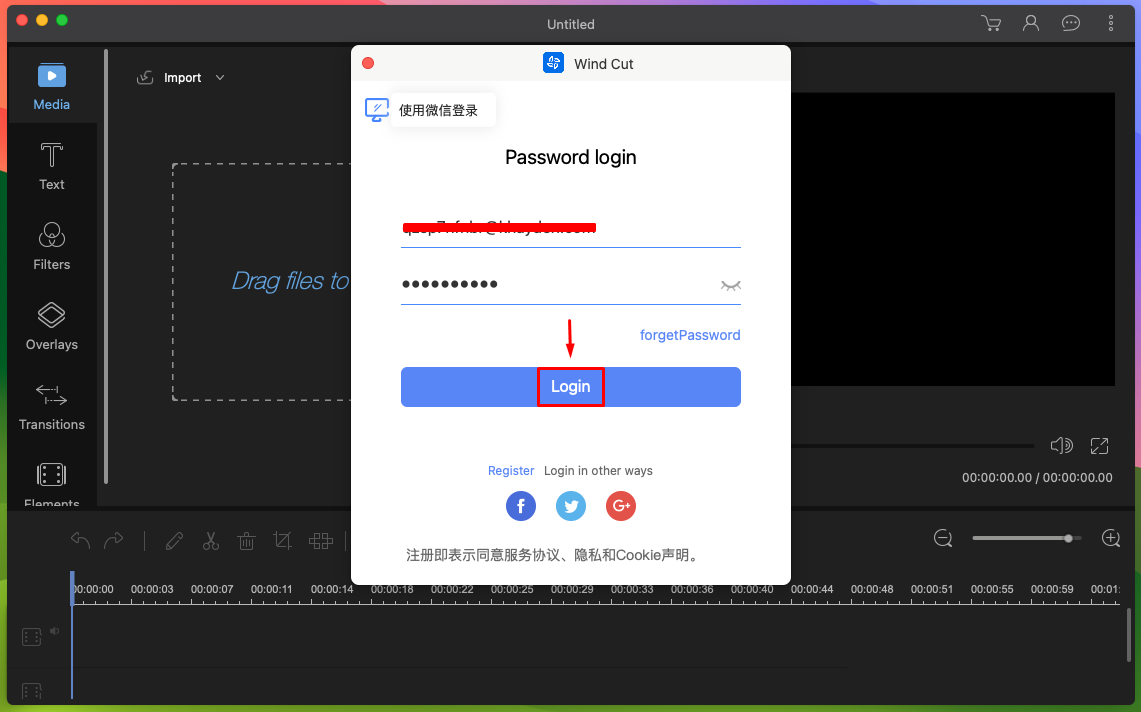Screen dimensions: 1141x712
Task: Open the forgetPassword link
Action: click(x=690, y=336)
